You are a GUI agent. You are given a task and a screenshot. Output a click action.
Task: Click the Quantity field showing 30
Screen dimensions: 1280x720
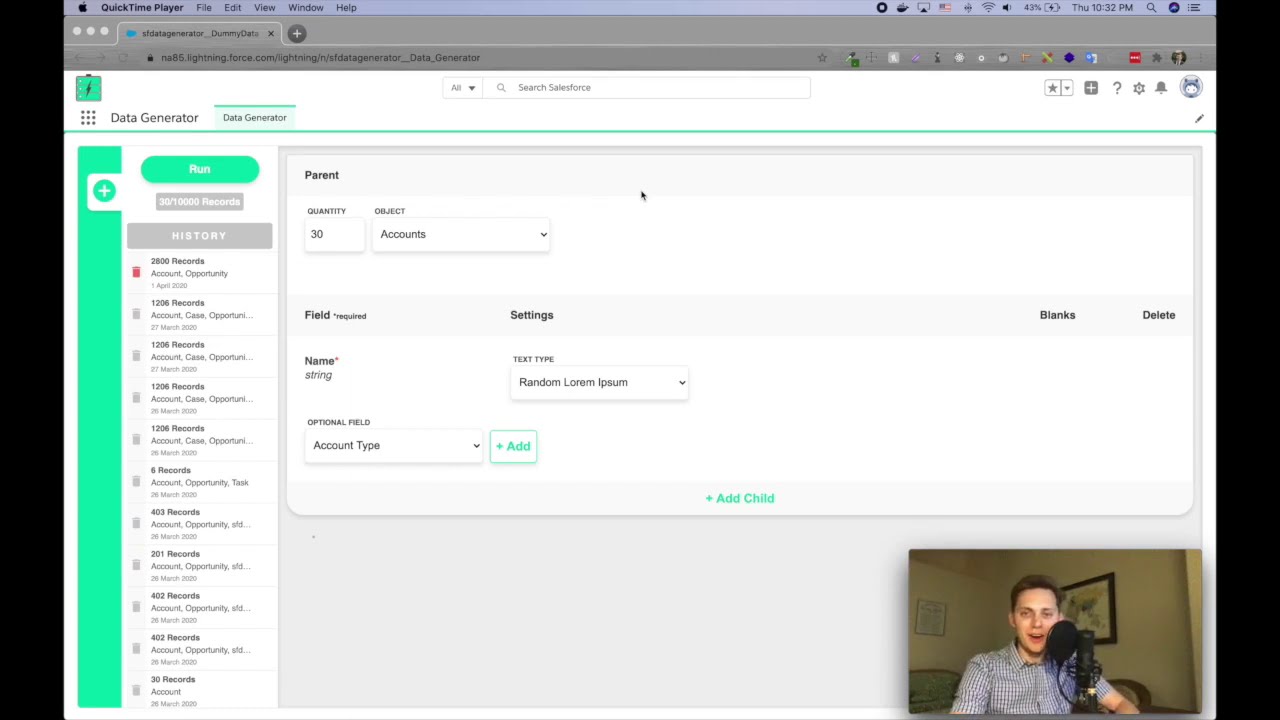coord(335,234)
